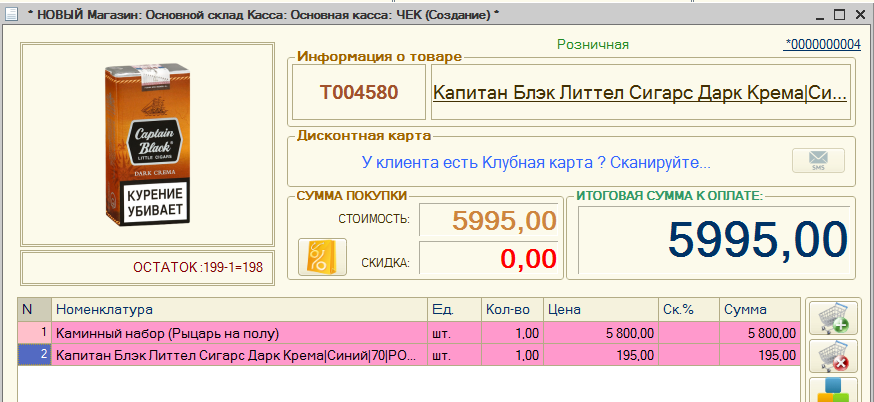The width and height of the screenshot is (874, 402).
Task: Click quantity 1,00 for Каминный набор
Action: click(512, 333)
